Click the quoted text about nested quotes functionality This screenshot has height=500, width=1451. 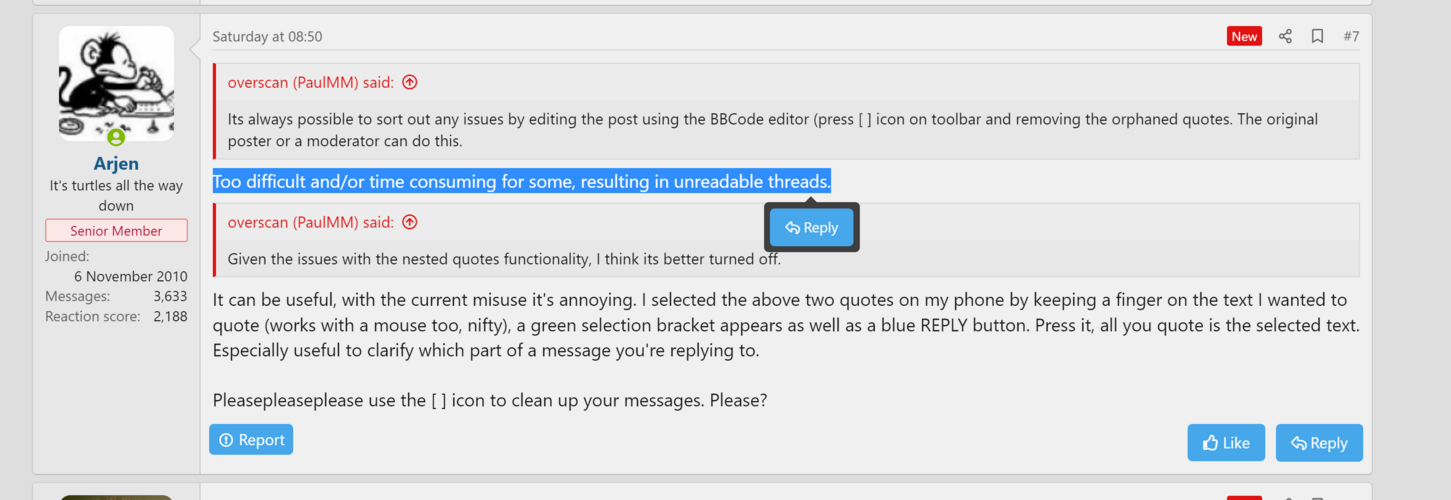click(504, 259)
